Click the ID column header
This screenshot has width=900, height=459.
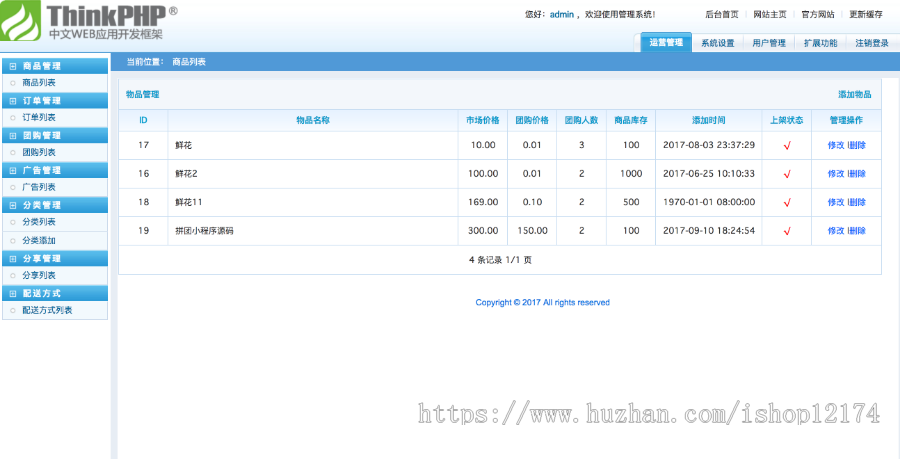tap(143, 120)
